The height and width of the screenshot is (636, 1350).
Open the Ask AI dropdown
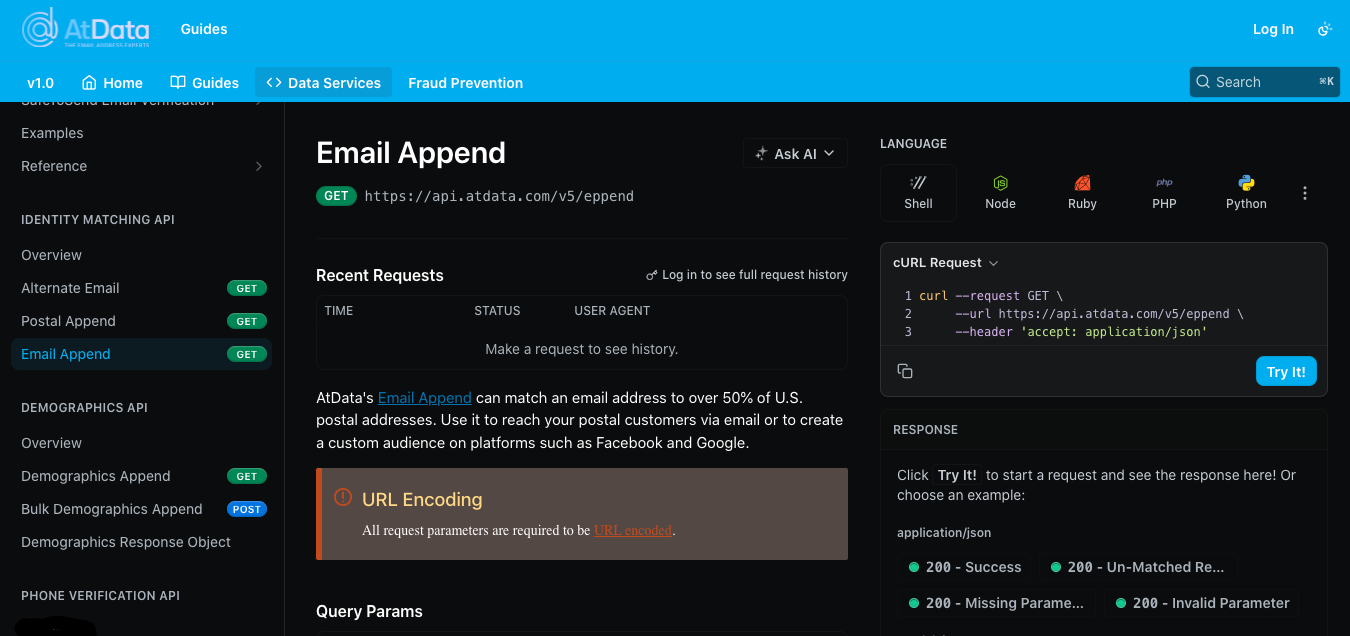[795, 153]
